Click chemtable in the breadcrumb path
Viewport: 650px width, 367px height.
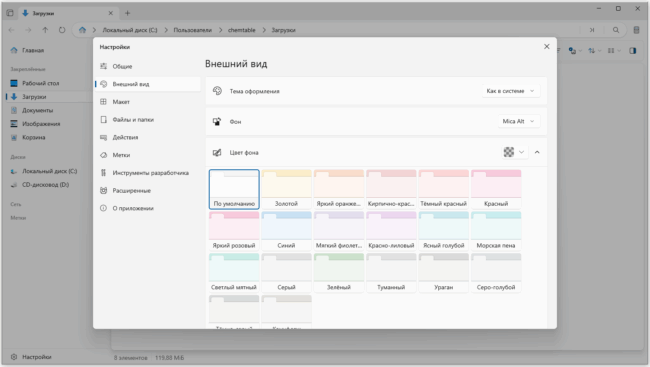click(242, 30)
